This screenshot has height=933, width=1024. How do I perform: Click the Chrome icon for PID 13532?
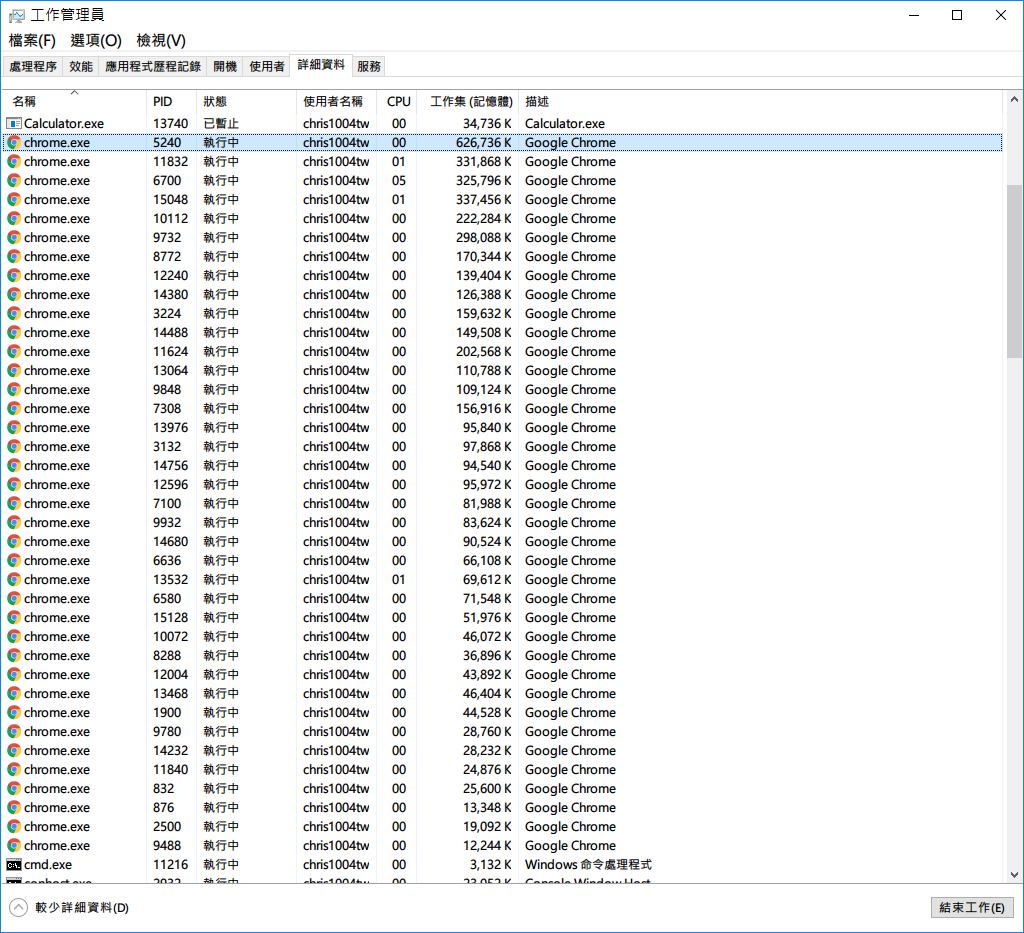[14, 580]
